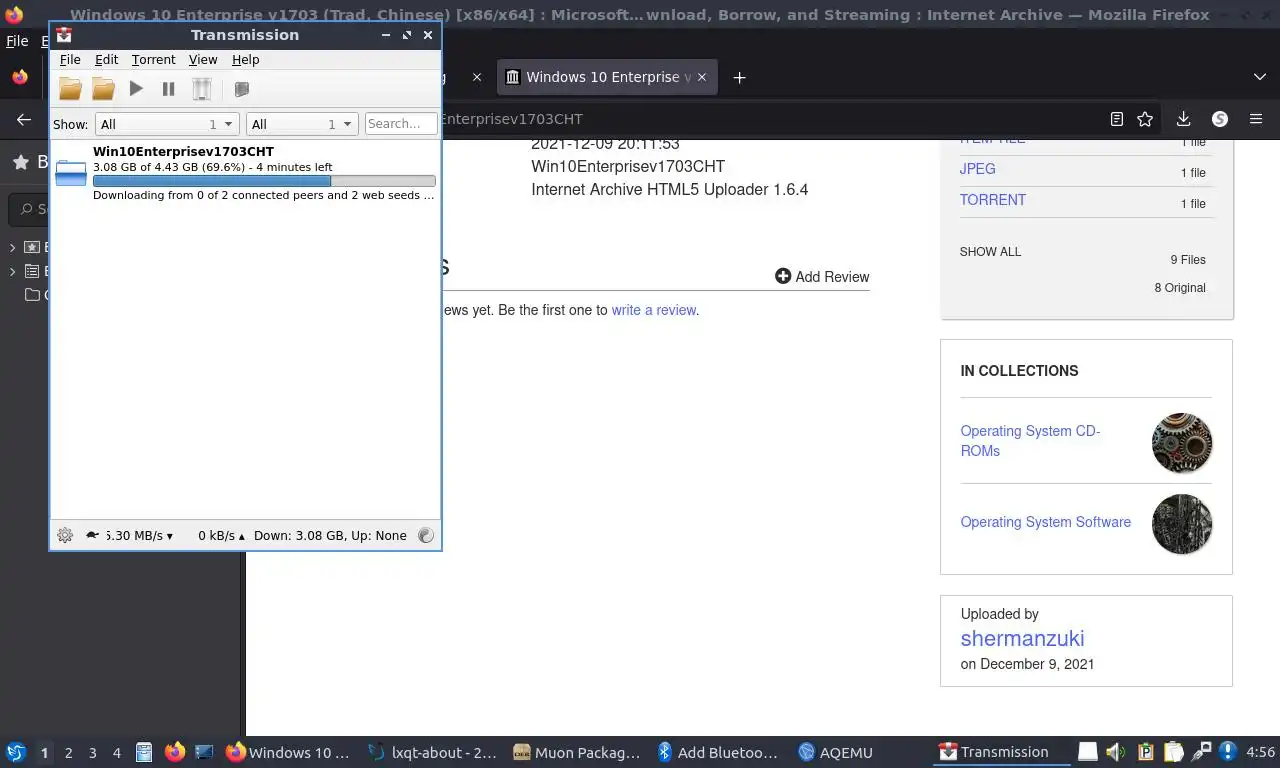The height and width of the screenshot is (768, 1280).
Task: Open Transmission File menu
Action: [x=70, y=60]
